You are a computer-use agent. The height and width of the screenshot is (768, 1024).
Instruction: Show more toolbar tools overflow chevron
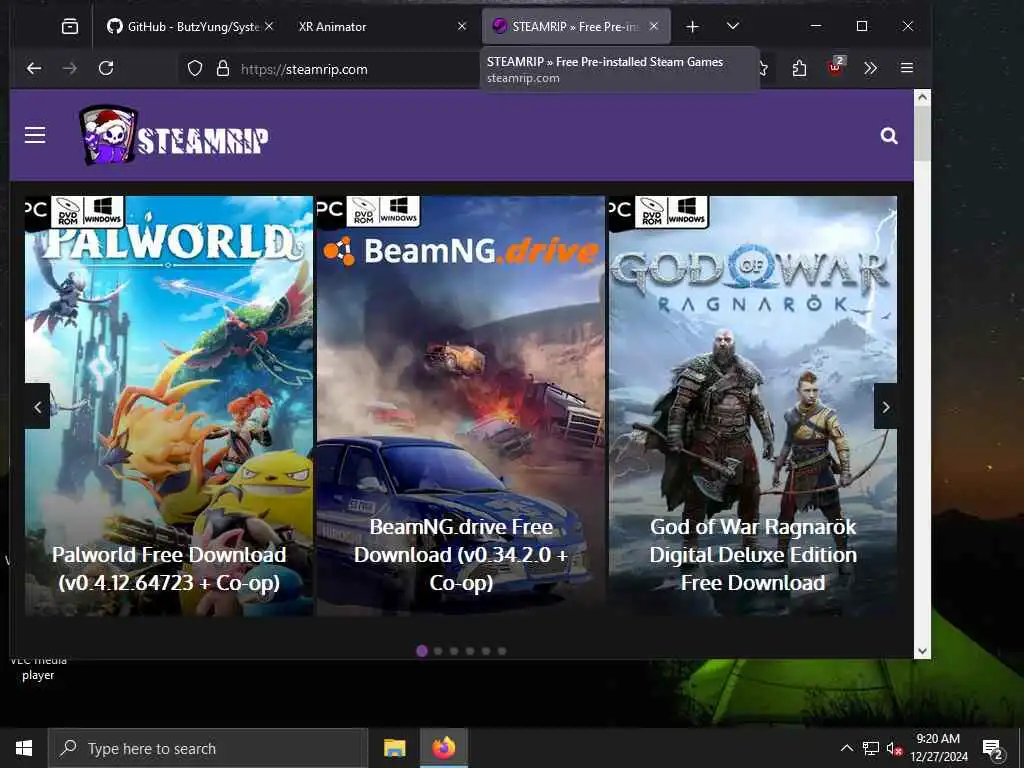[870, 69]
